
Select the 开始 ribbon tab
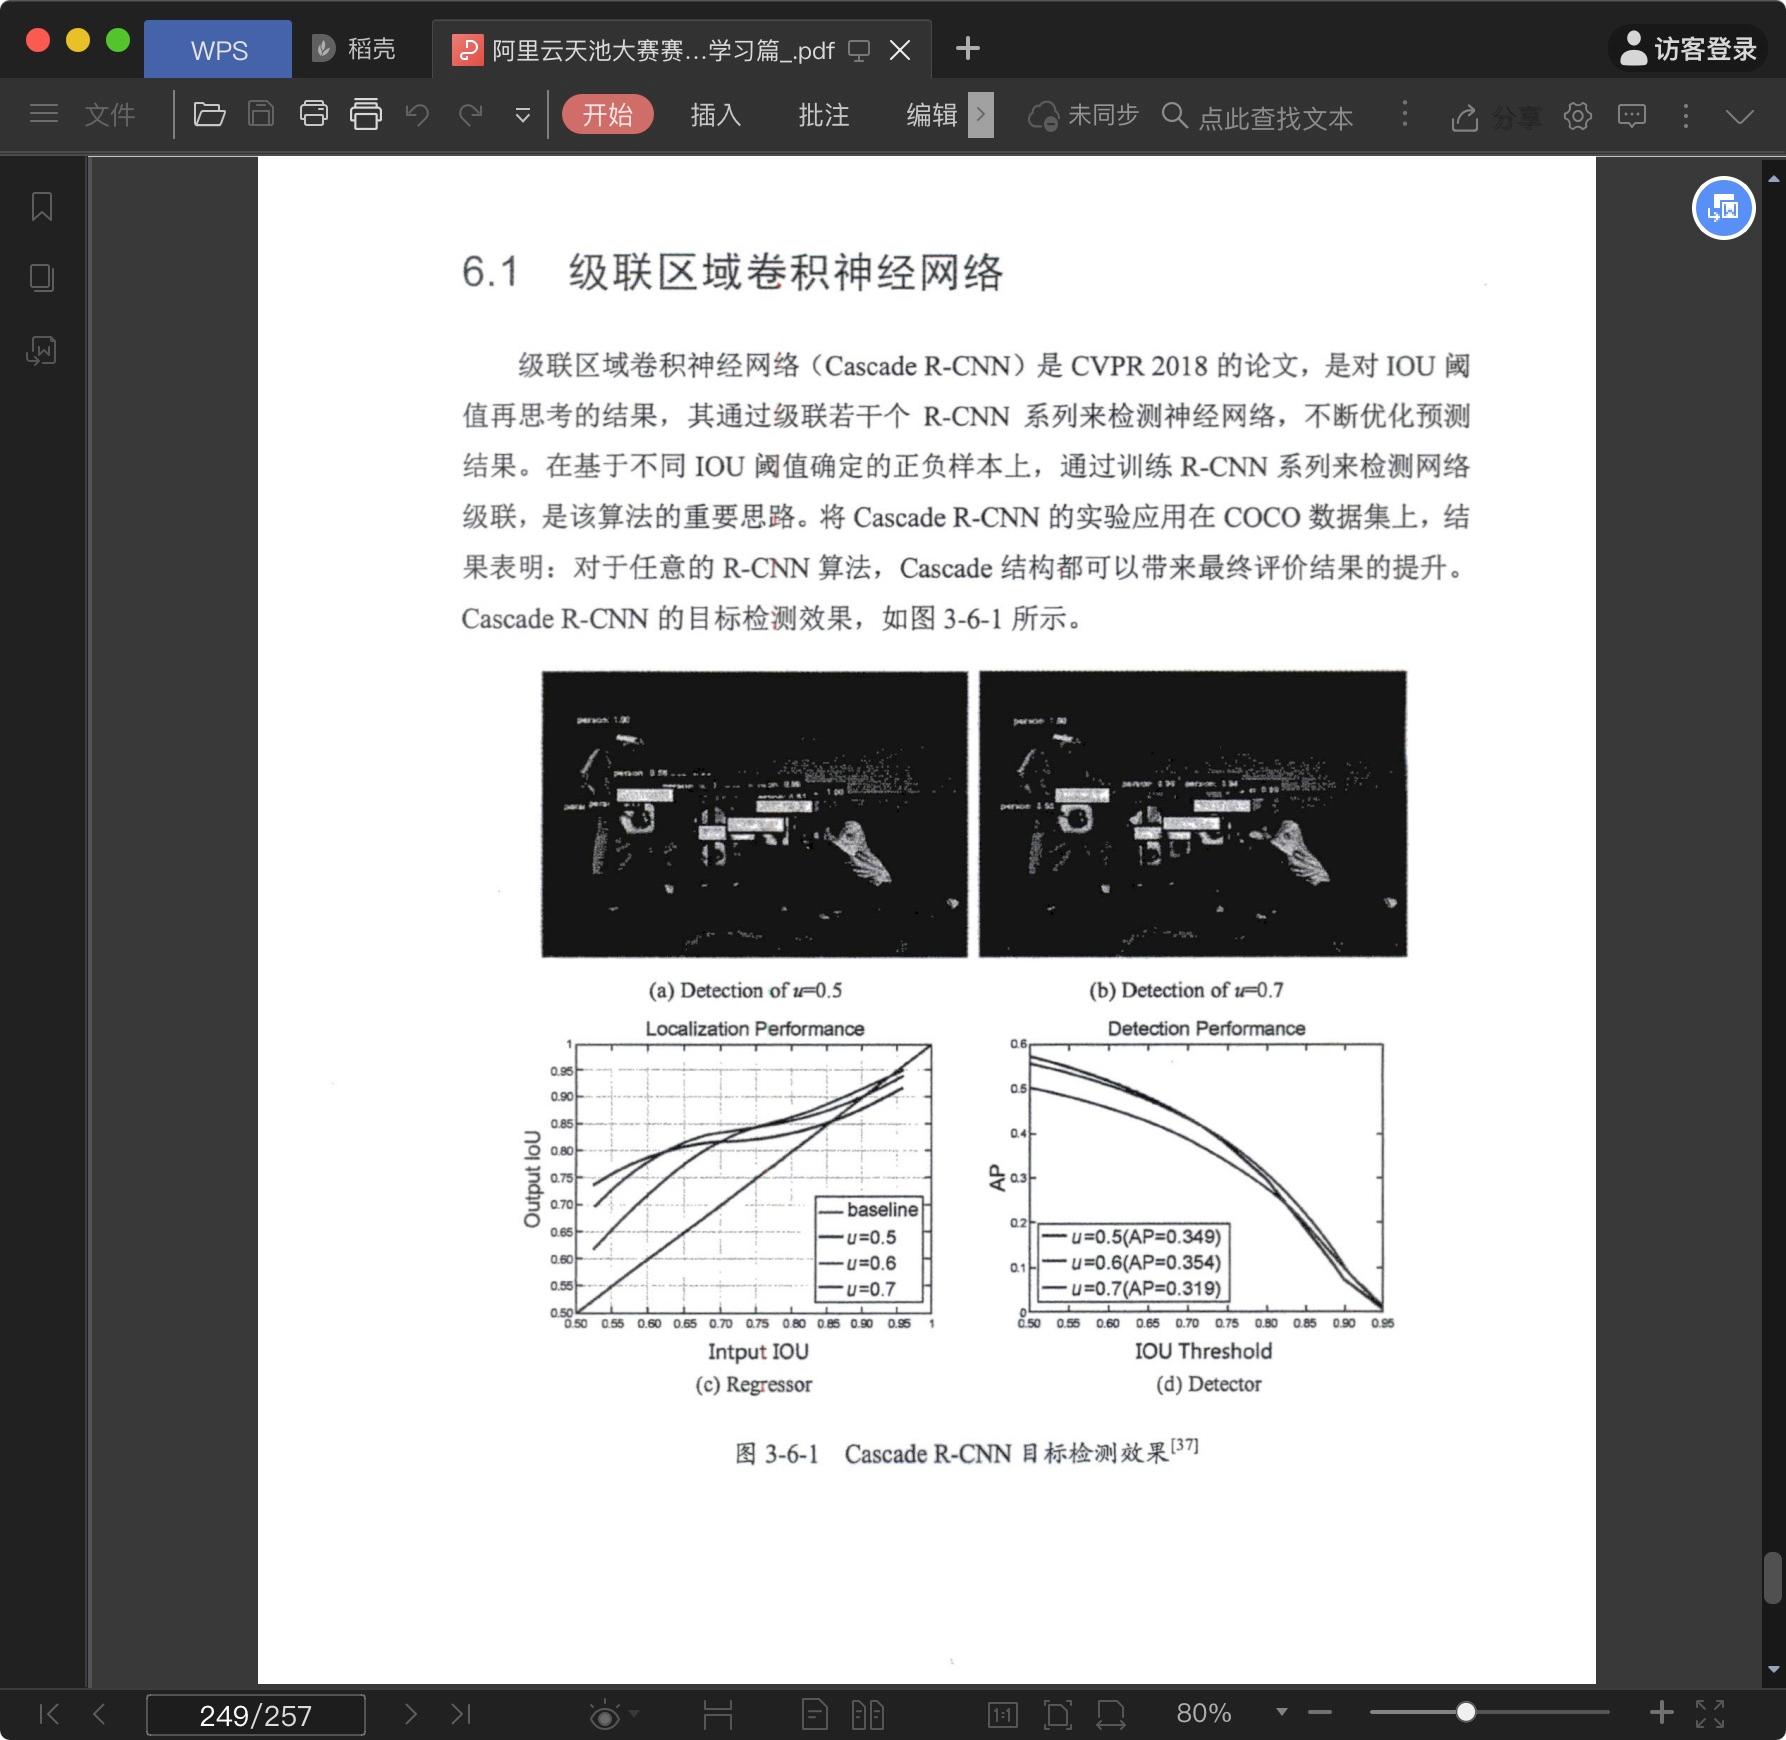point(608,115)
